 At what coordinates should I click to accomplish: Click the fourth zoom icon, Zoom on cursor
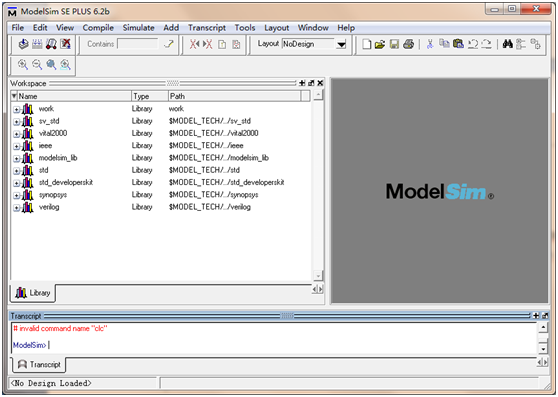point(65,64)
